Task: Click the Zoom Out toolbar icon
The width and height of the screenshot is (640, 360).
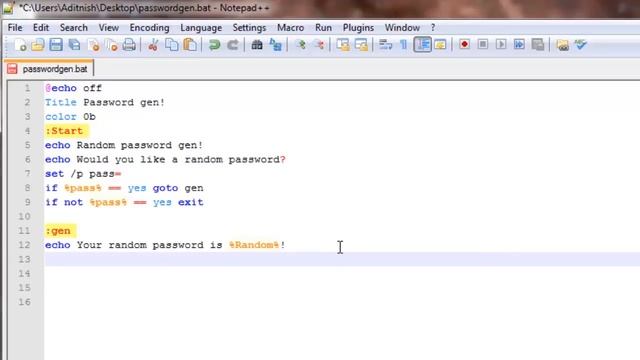Action: 319,45
